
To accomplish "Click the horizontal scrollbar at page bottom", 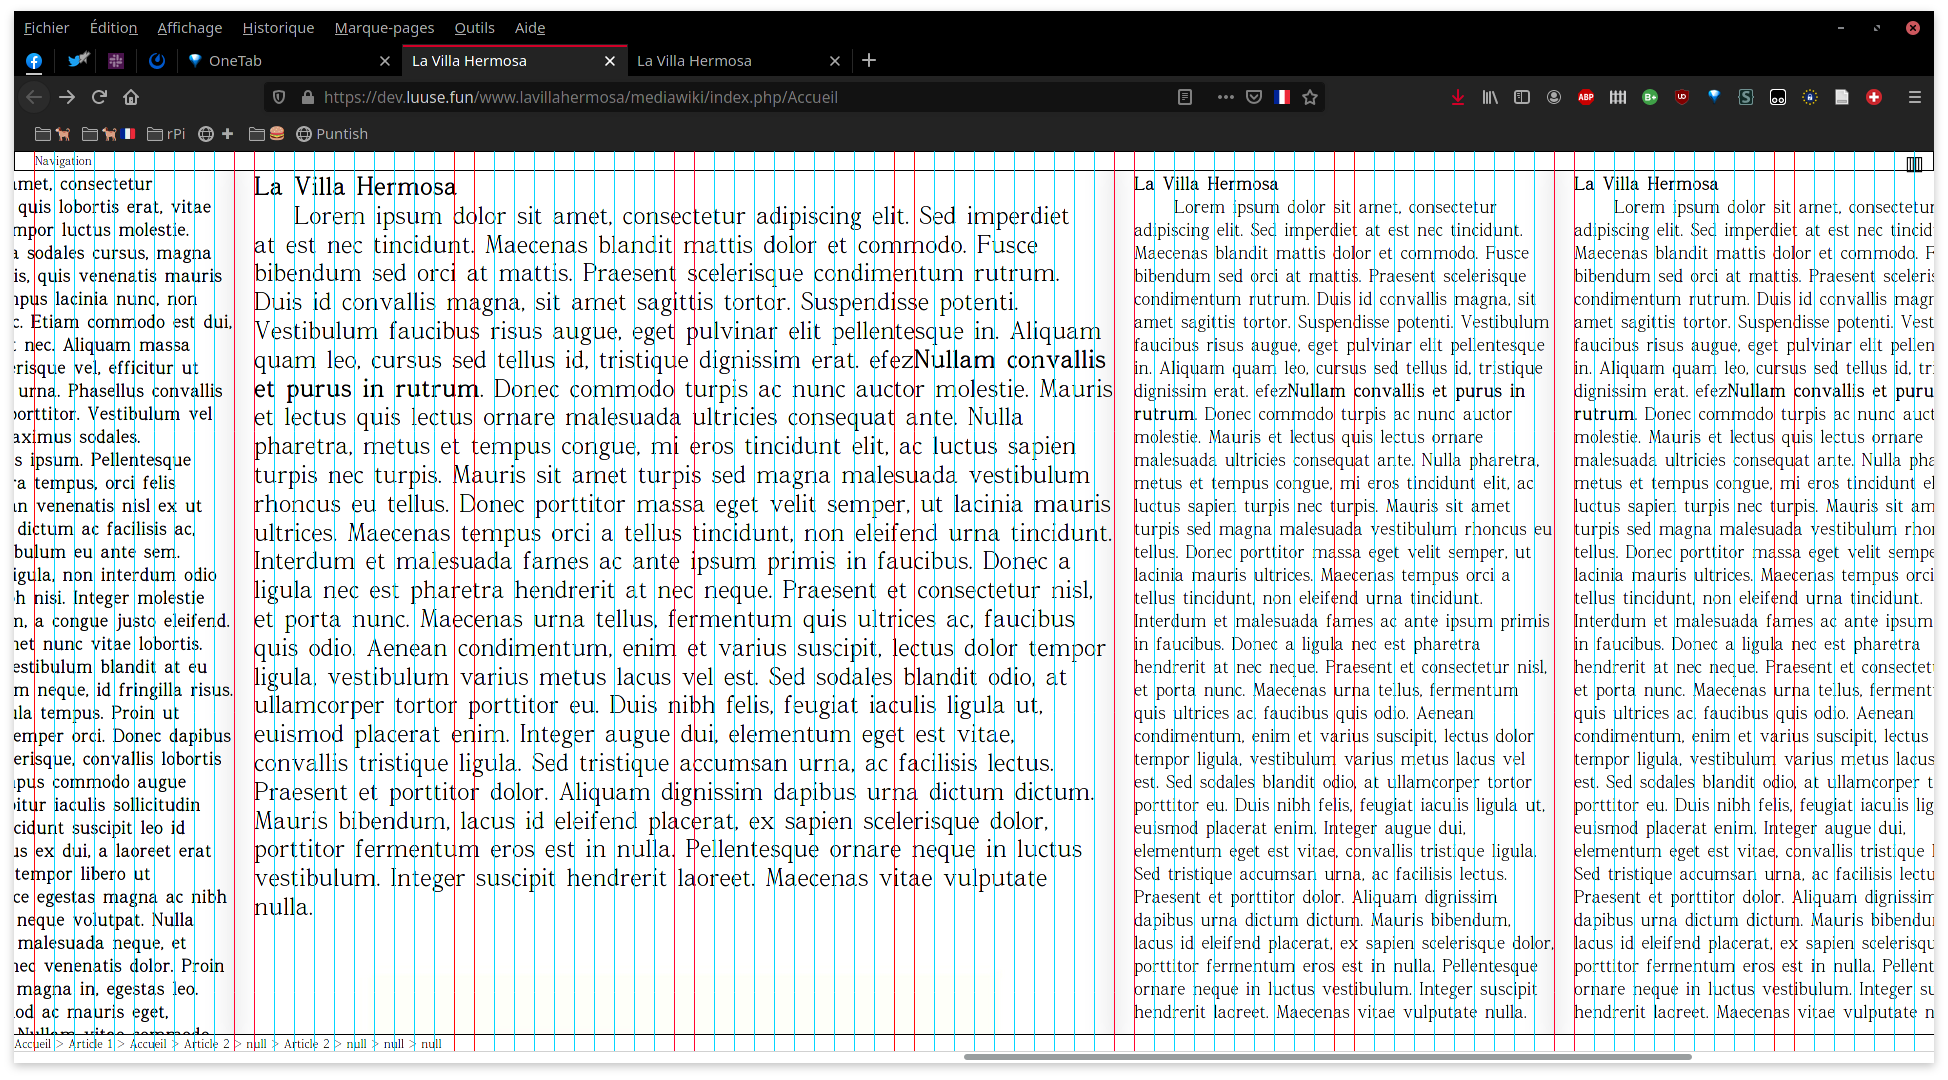I will (x=1326, y=1057).
